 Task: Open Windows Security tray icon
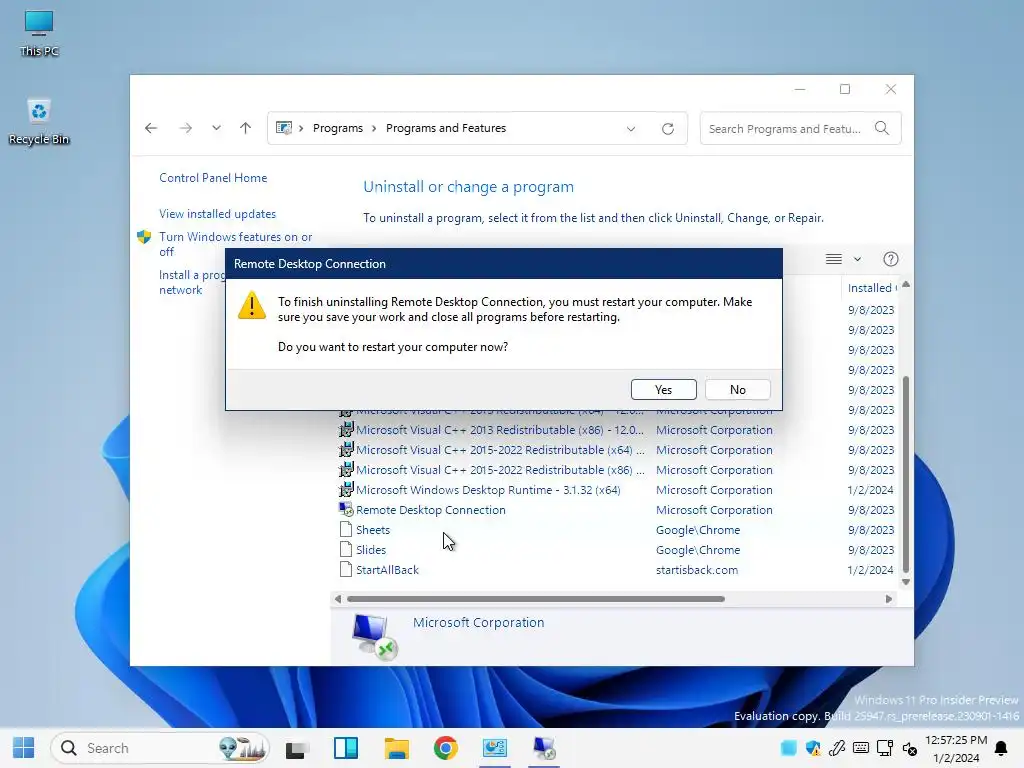click(x=813, y=748)
